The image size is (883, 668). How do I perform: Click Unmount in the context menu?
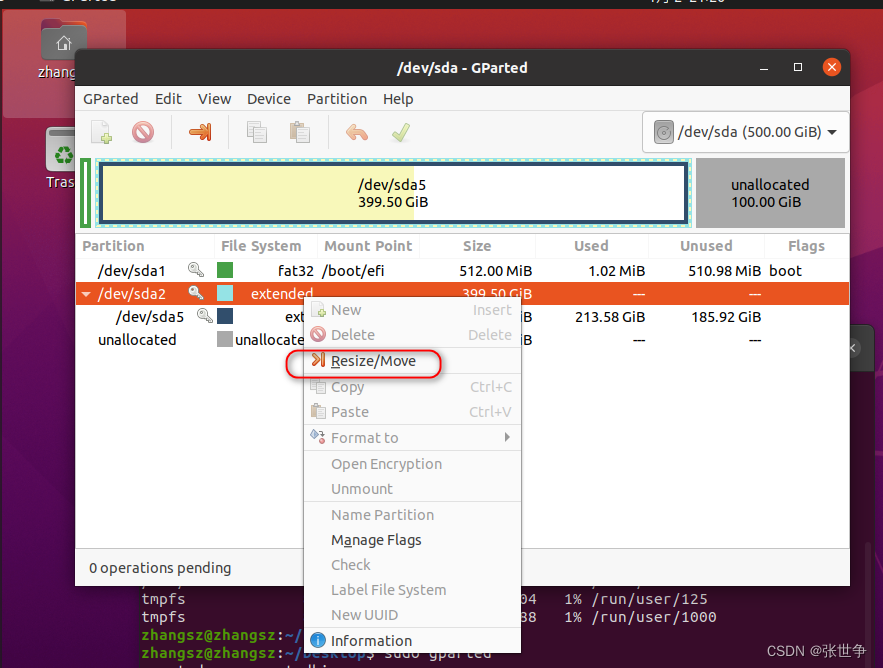[x=412, y=488]
